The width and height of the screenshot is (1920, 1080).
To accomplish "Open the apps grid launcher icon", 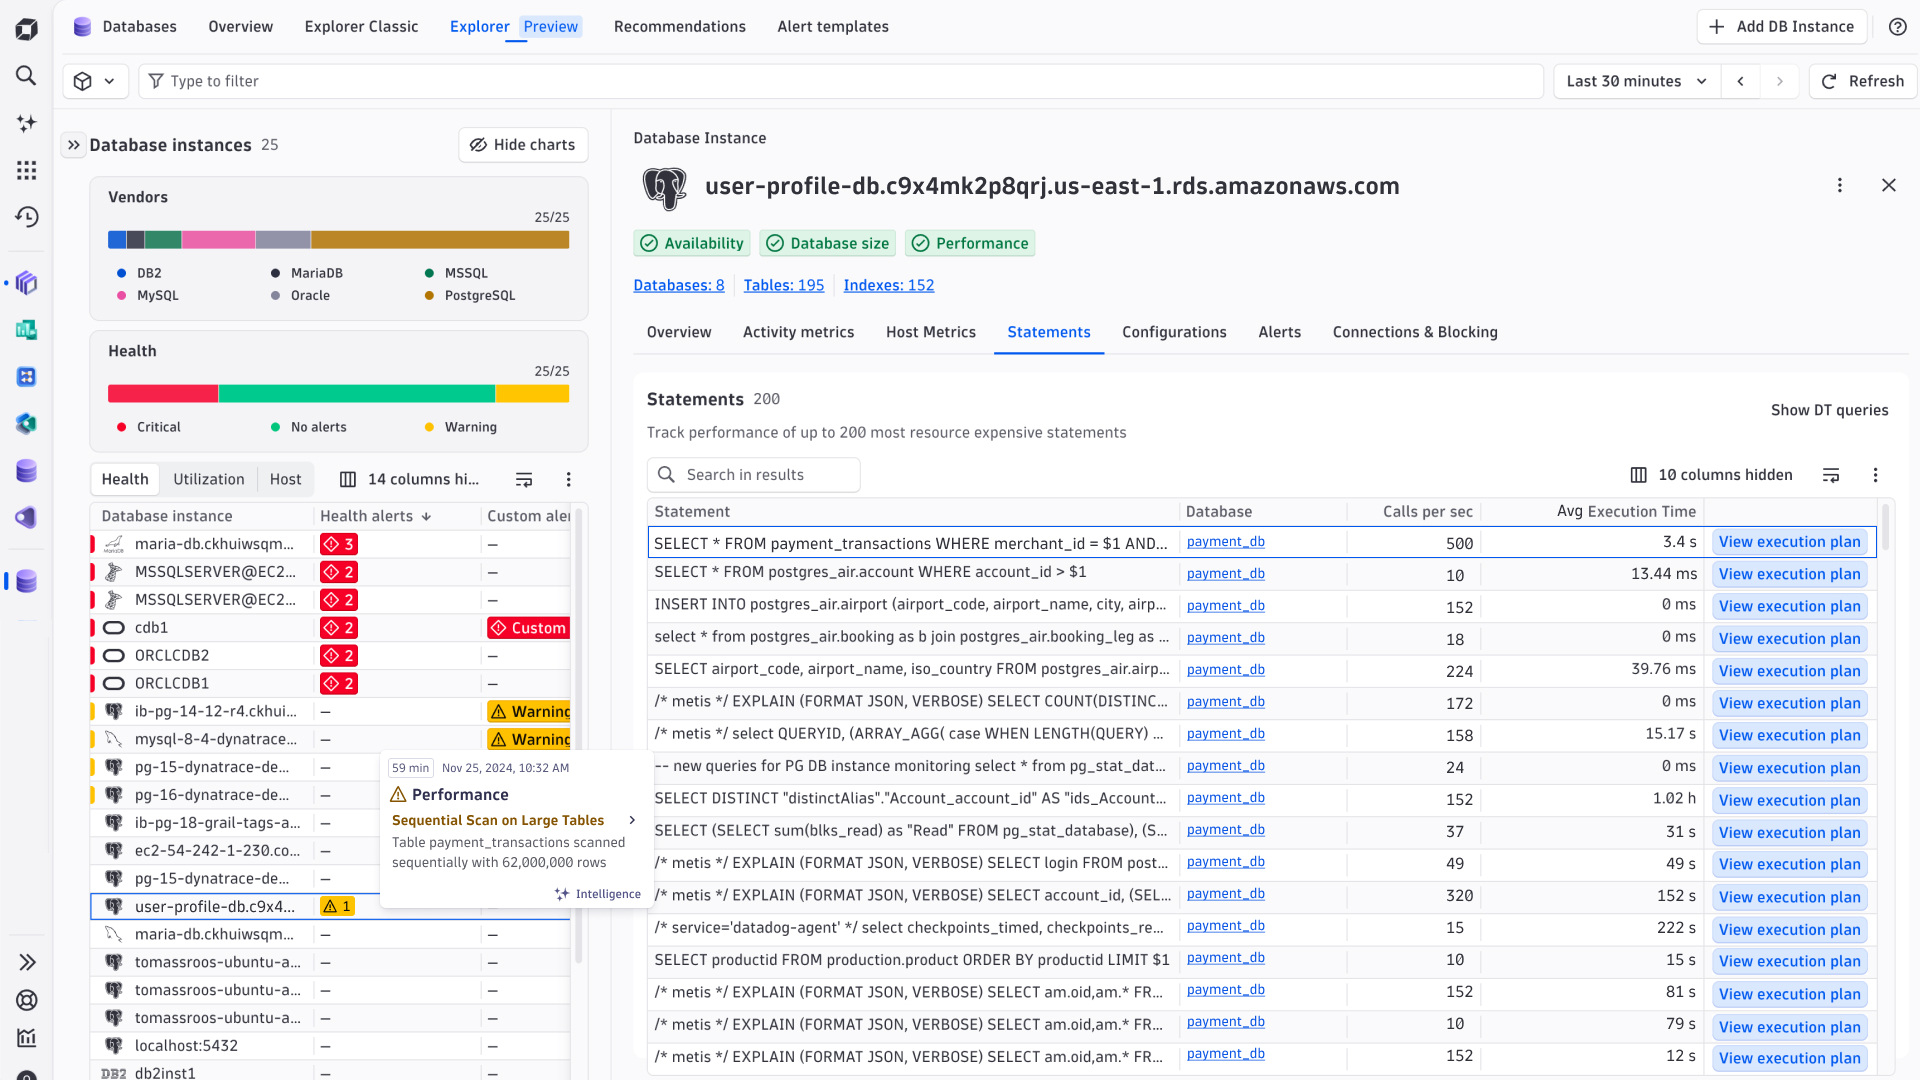I will 27,170.
